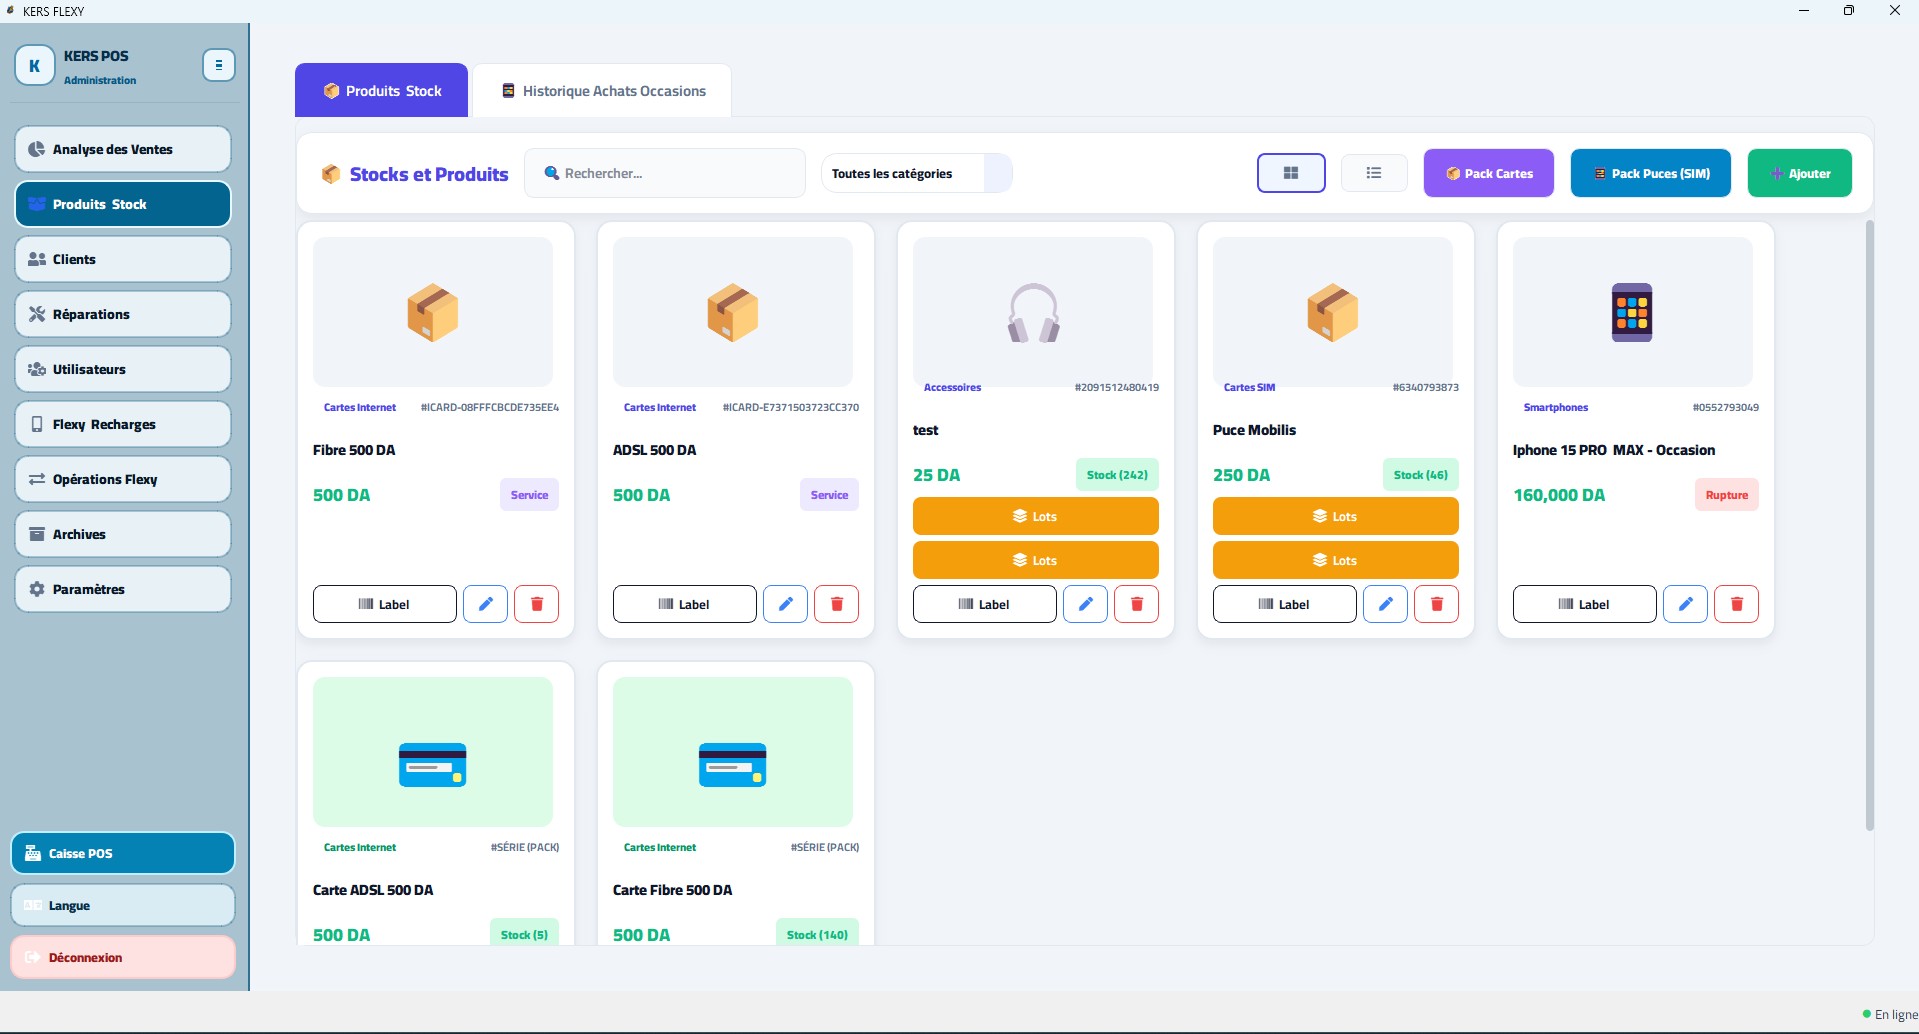Screen dimensions: 1919x1034
Task: Click the pencil edit icon for test product
Action: click(x=1085, y=604)
